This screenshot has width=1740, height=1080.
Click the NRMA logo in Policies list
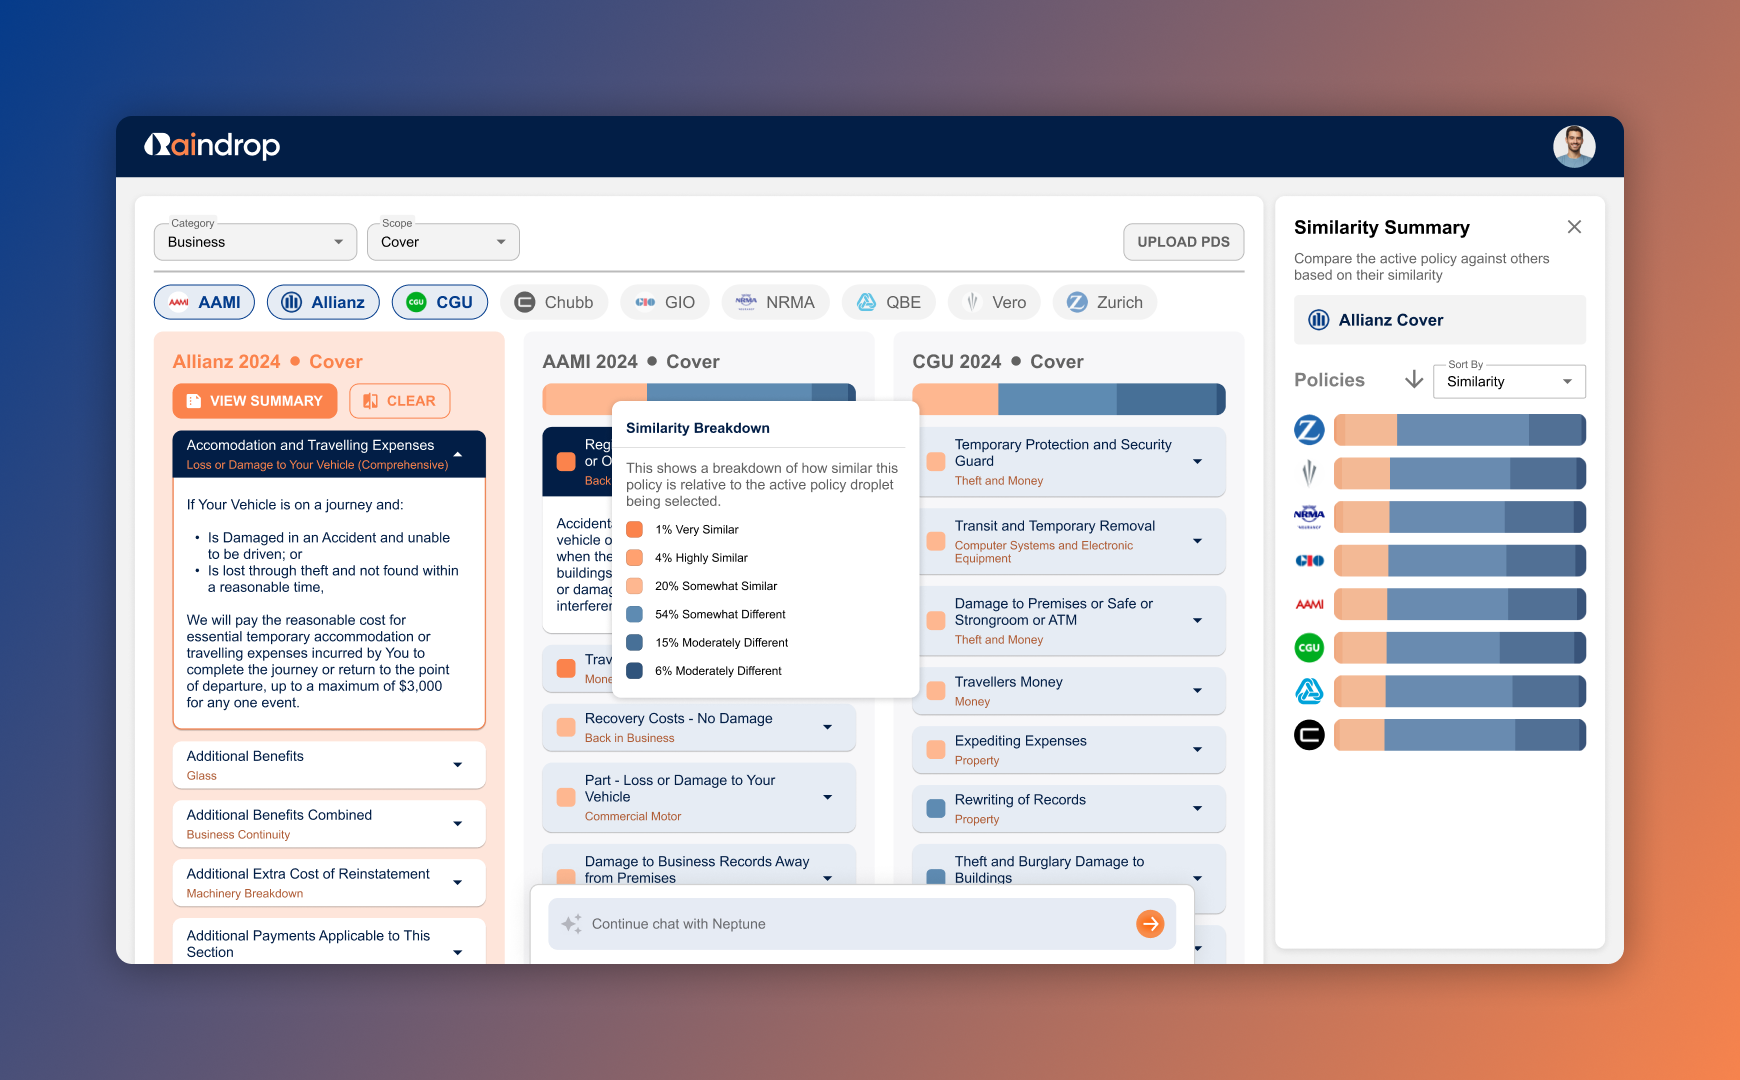[x=1309, y=517]
